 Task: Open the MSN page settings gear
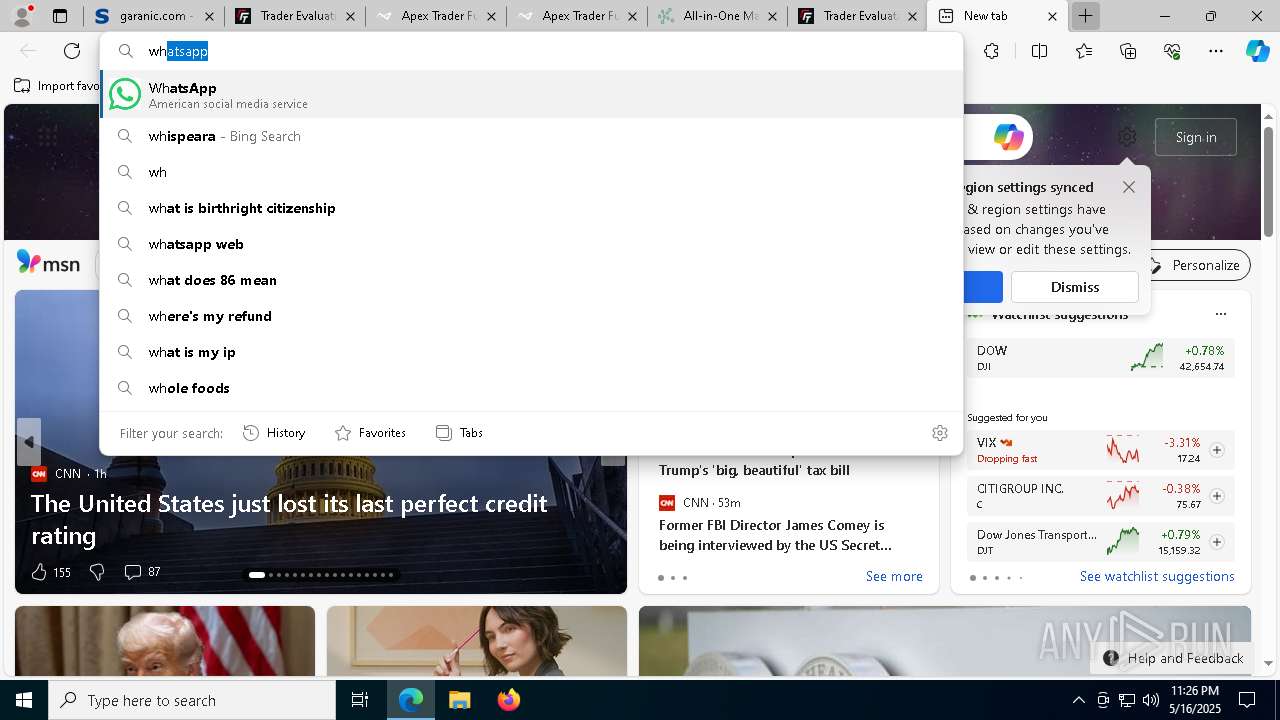point(1127,137)
